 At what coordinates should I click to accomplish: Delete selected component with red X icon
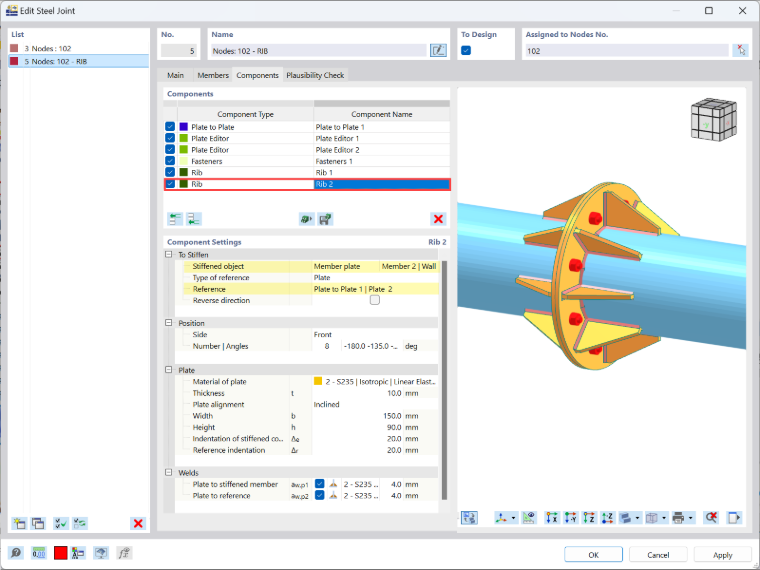[438, 219]
